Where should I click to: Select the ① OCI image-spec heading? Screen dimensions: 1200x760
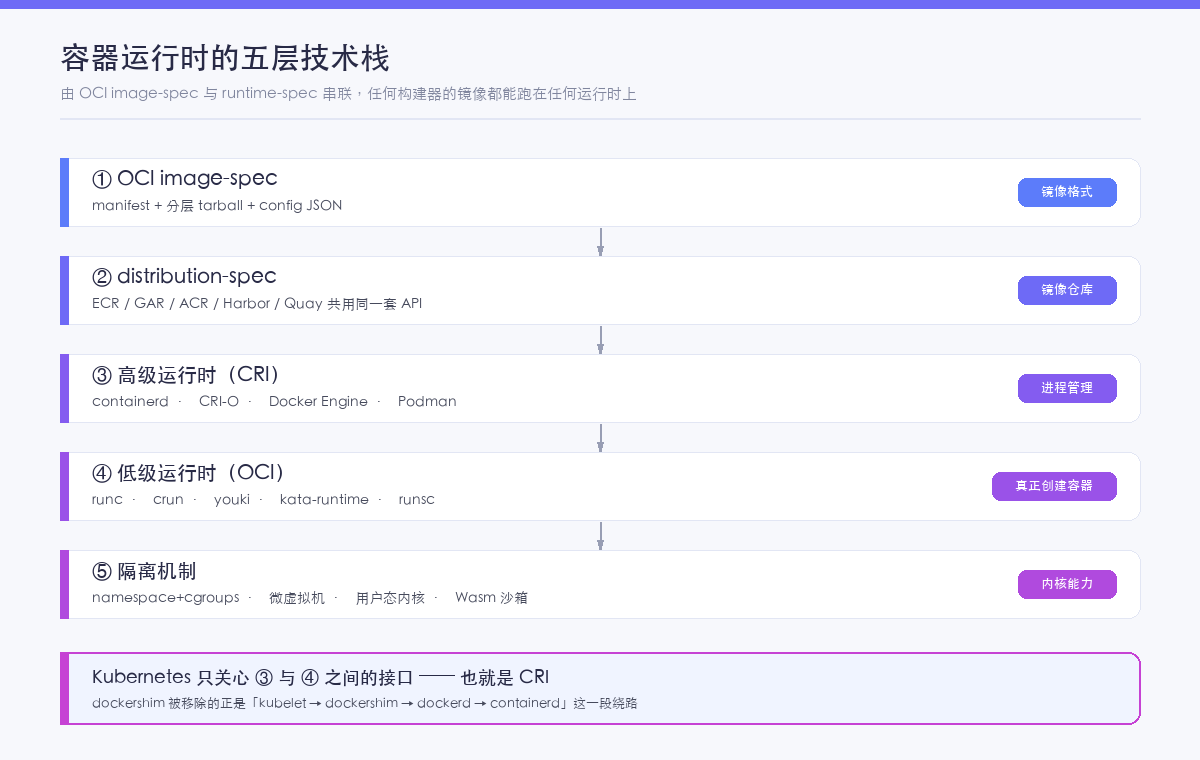click(185, 178)
